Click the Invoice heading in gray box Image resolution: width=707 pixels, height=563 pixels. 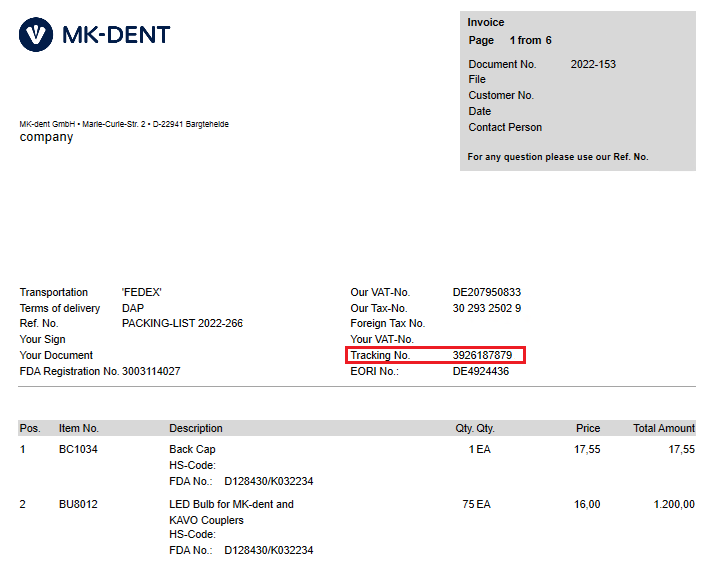pyautogui.click(x=486, y=22)
